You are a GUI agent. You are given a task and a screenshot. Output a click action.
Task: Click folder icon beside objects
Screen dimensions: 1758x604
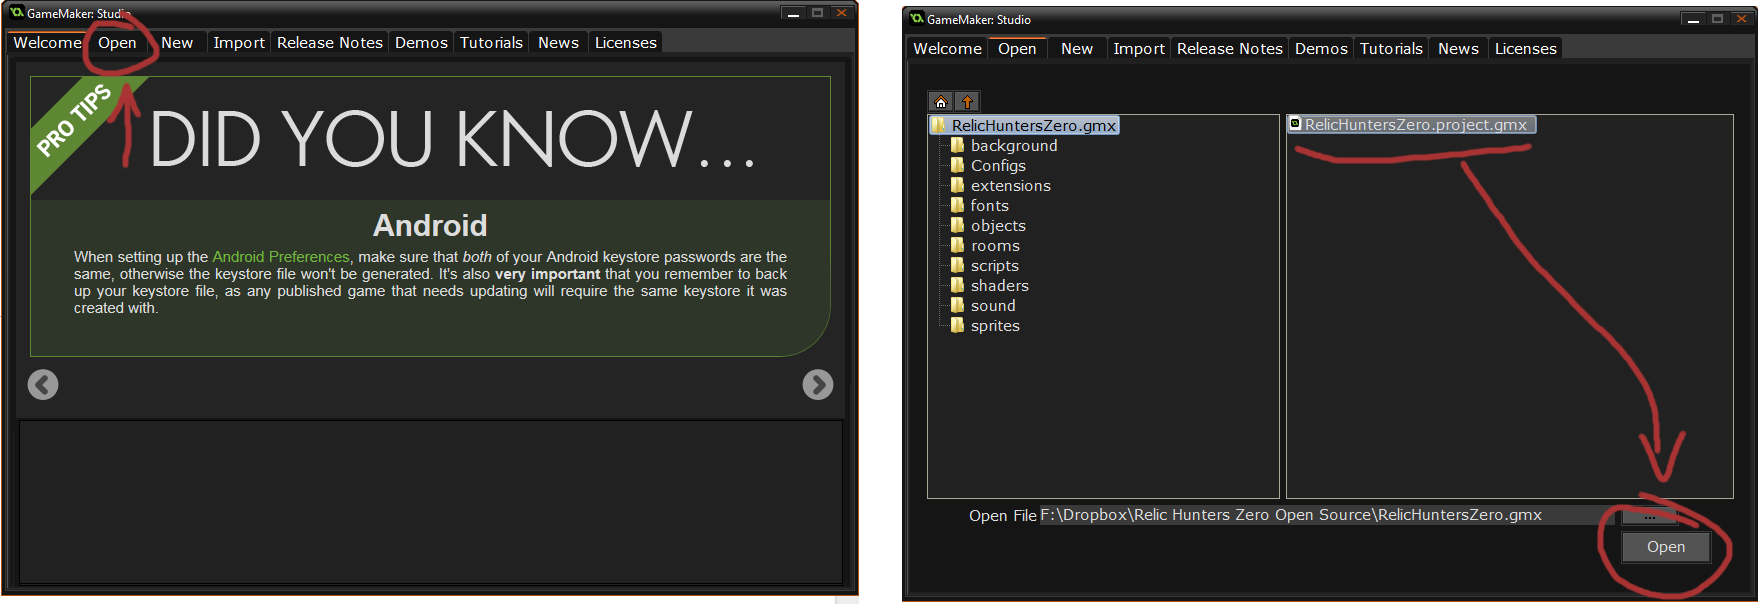point(958,225)
